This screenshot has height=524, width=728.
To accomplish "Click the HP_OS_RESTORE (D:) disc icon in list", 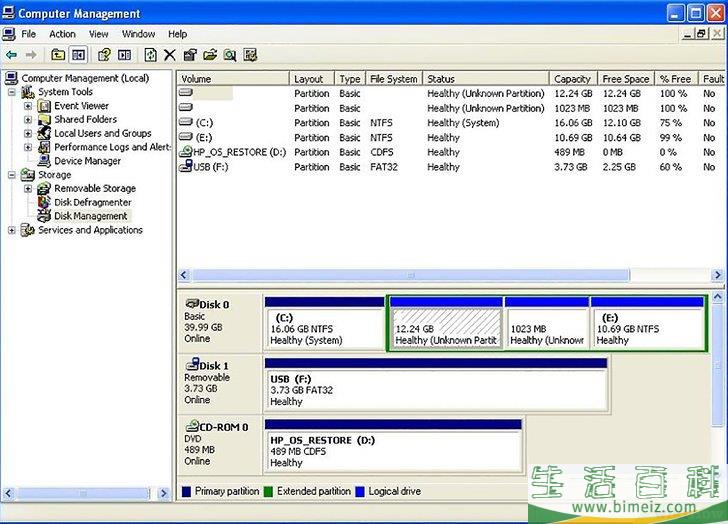I will pos(186,151).
